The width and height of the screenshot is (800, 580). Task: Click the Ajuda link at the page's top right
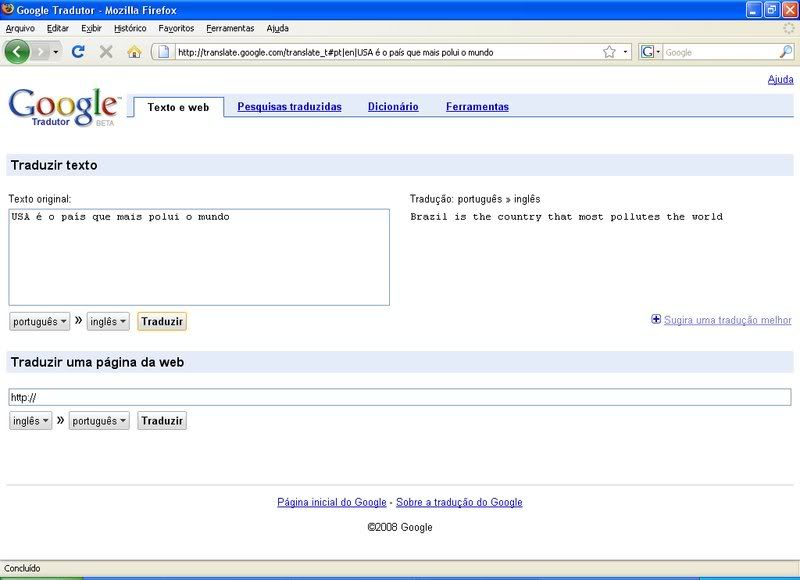(781, 80)
